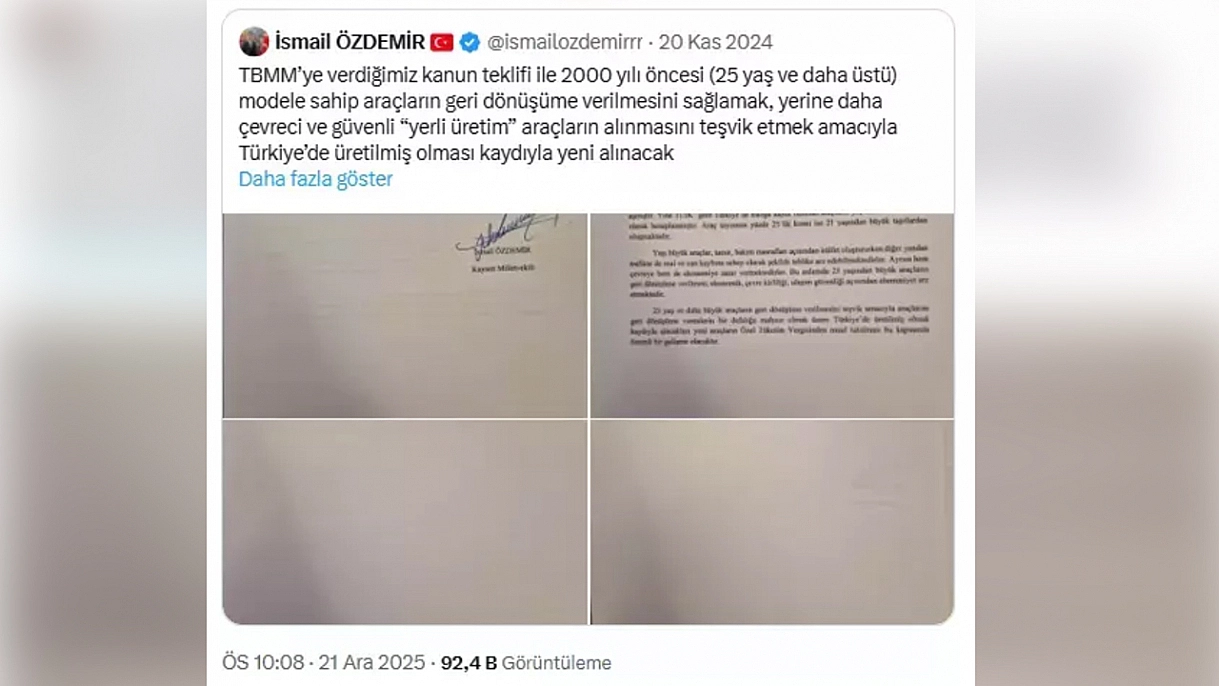The height and width of the screenshot is (686, 1219).
Task: Click the blue verified badge
Action: coord(470,42)
